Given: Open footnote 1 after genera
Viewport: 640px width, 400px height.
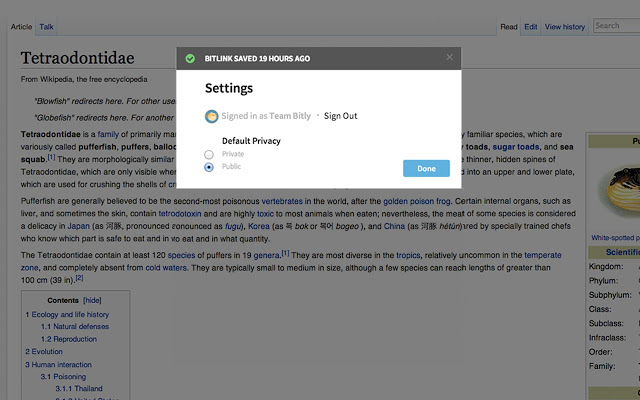Looking at the screenshot, I should click(x=285, y=253).
